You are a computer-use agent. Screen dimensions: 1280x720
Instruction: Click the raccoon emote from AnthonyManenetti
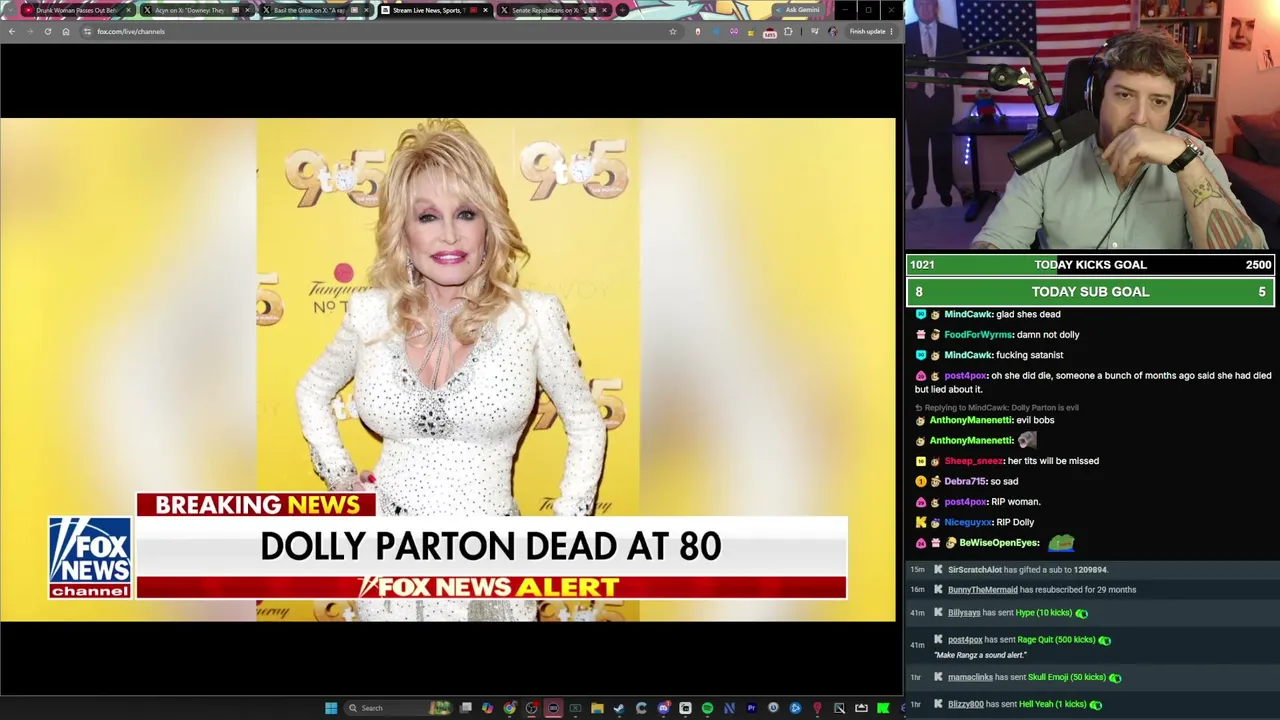pos(1027,440)
